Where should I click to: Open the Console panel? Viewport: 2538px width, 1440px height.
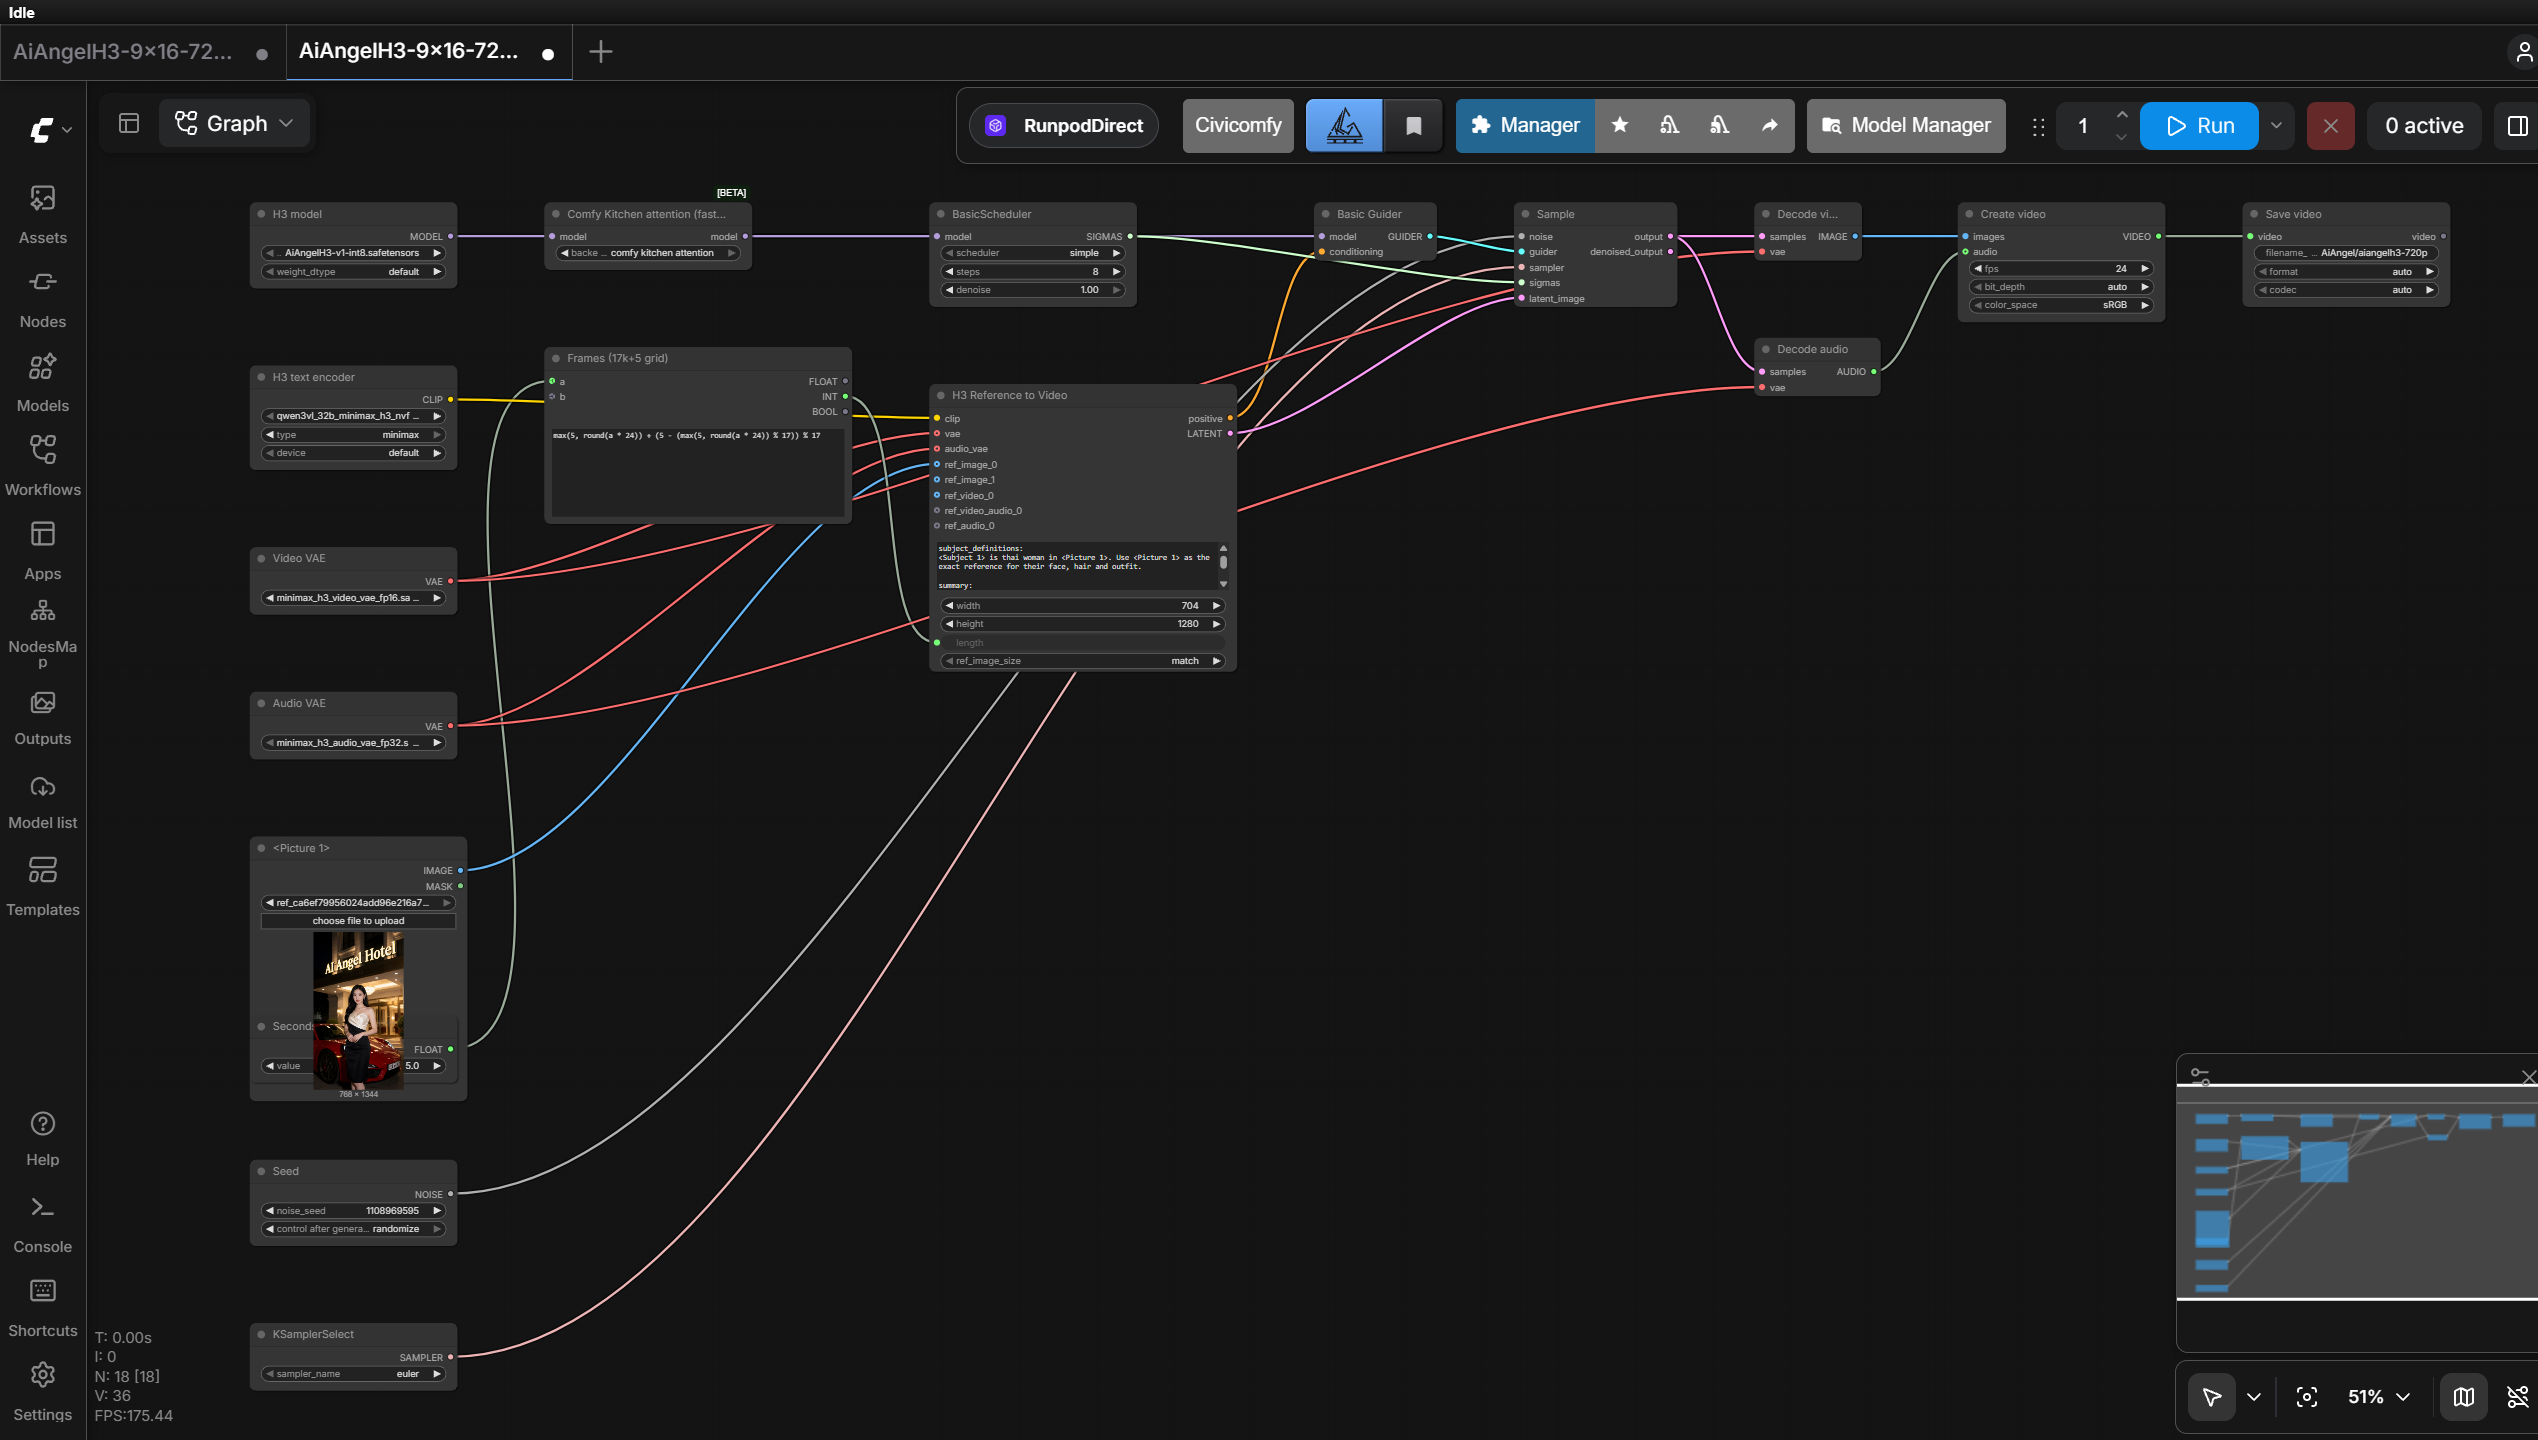[x=42, y=1224]
